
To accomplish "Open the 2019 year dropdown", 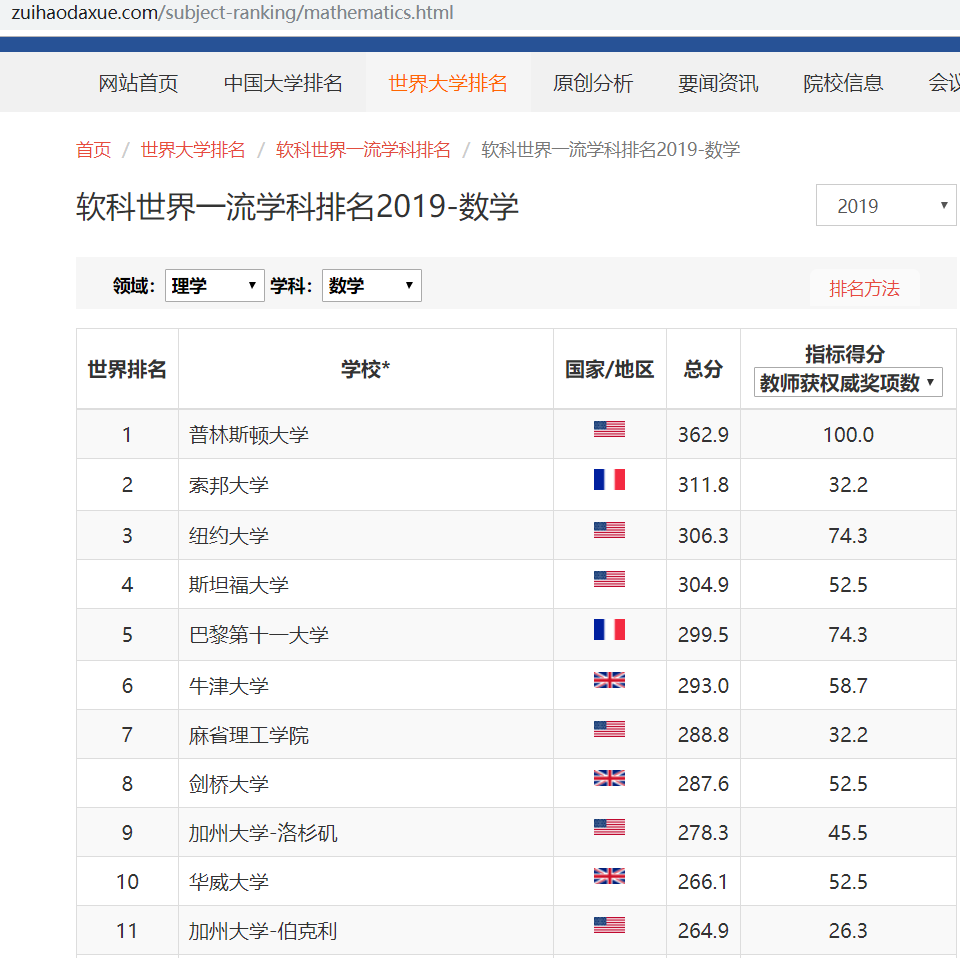I will tap(885, 206).
